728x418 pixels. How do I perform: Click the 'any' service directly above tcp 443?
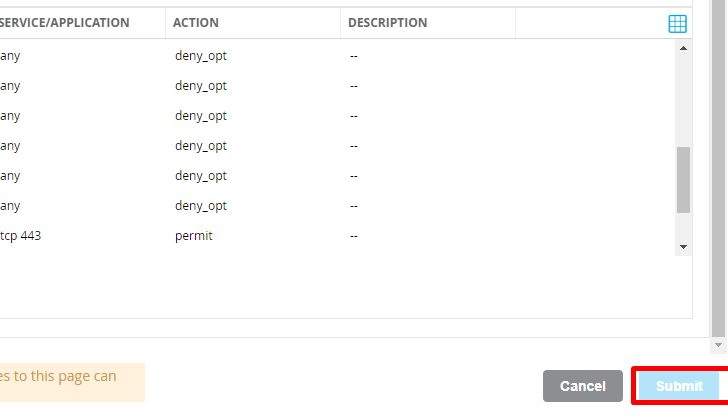tap(10, 206)
